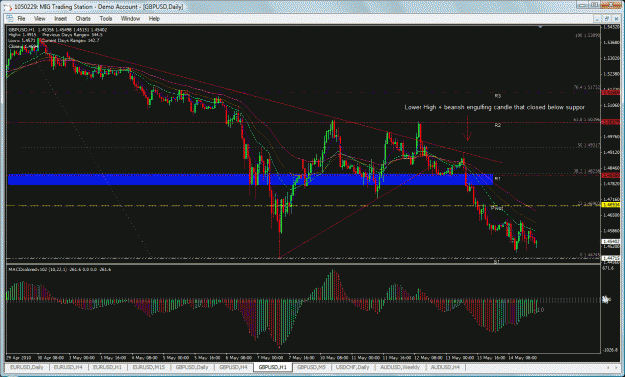The width and height of the screenshot is (625, 377).
Task: Open the View menu
Action: pos(39,19)
